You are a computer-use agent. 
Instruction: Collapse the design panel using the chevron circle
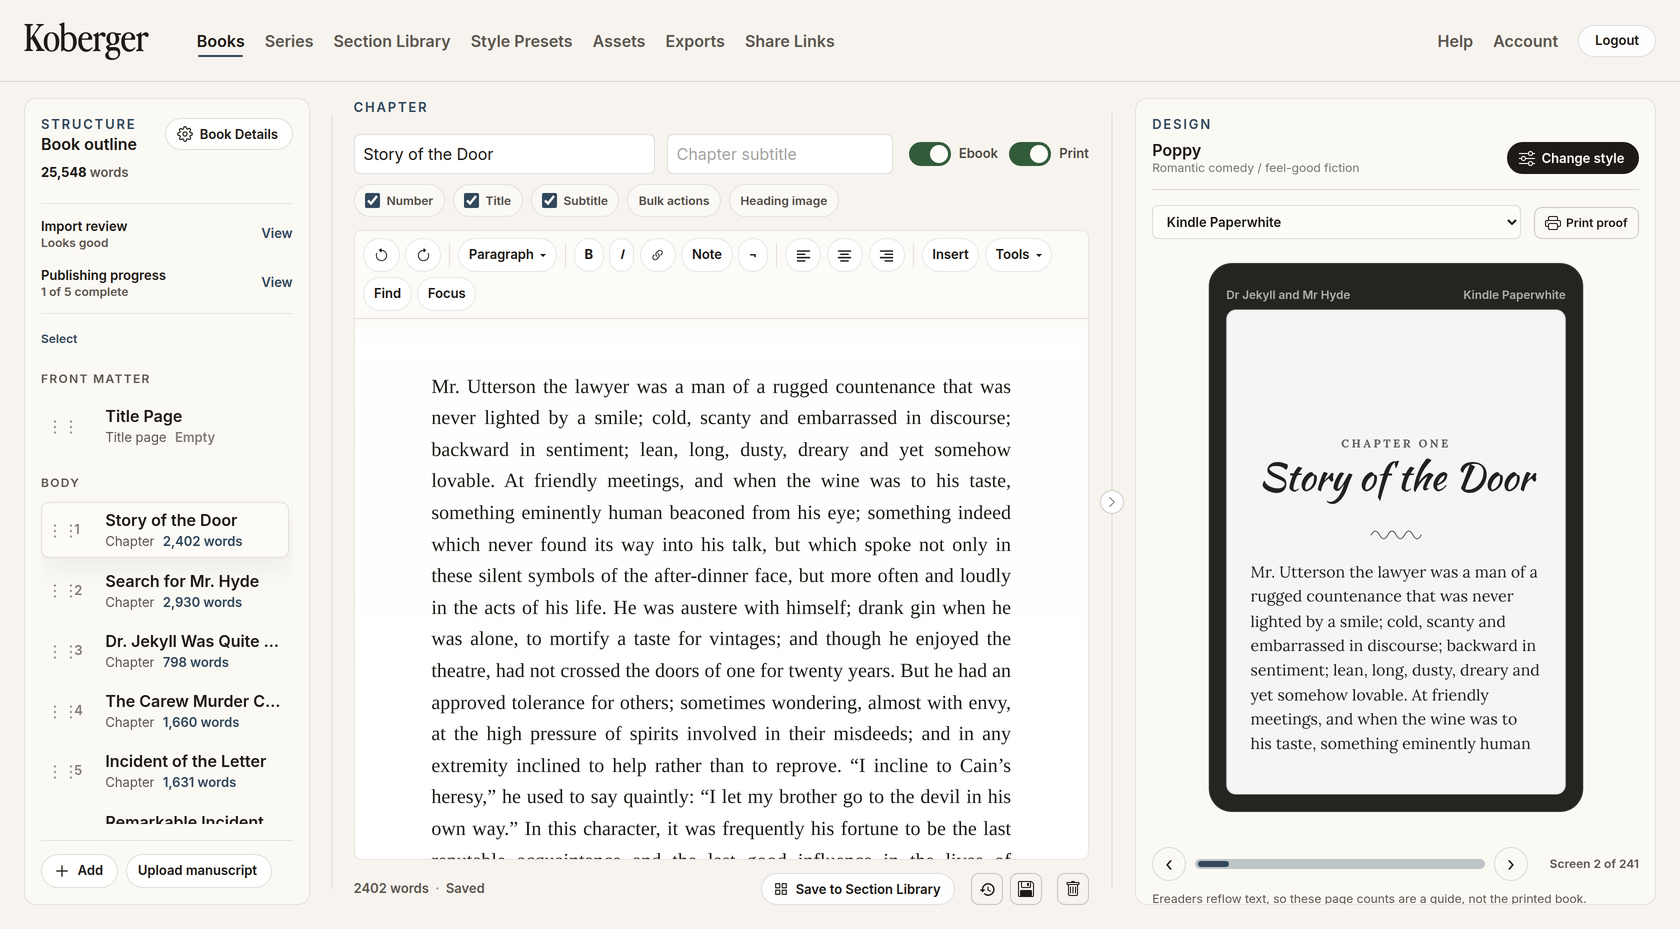[x=1112, y=502]
